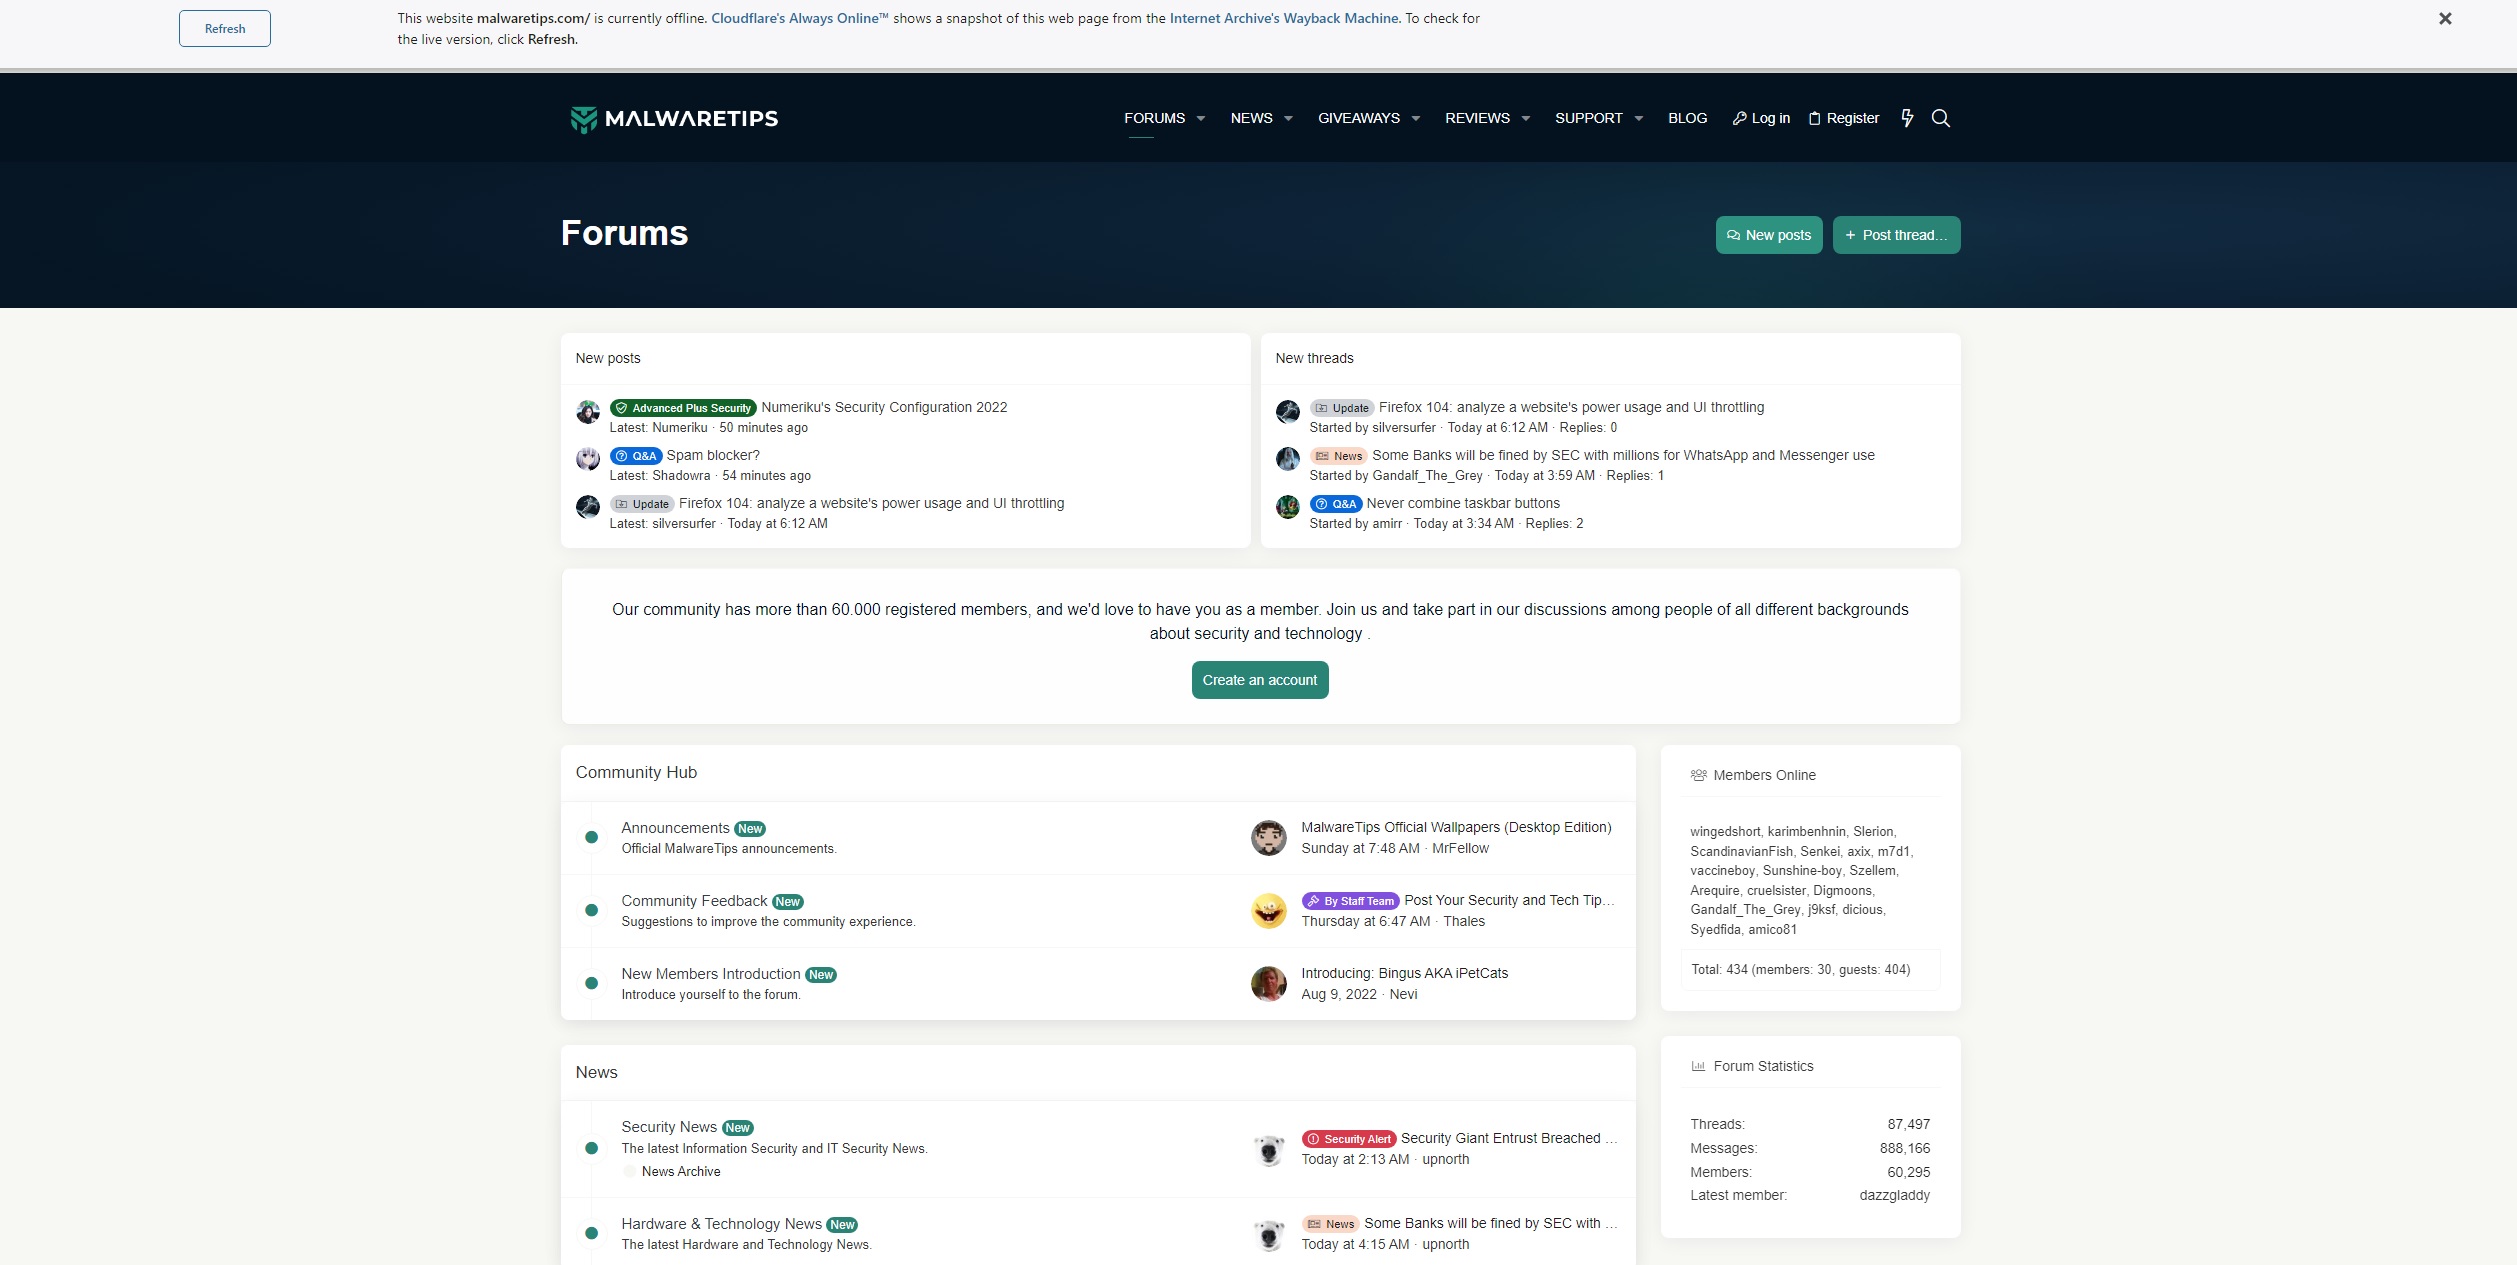This screenshot has height=1265, width=2517.
Task: Click the New posts button in header
Action: click(1768, 235)
